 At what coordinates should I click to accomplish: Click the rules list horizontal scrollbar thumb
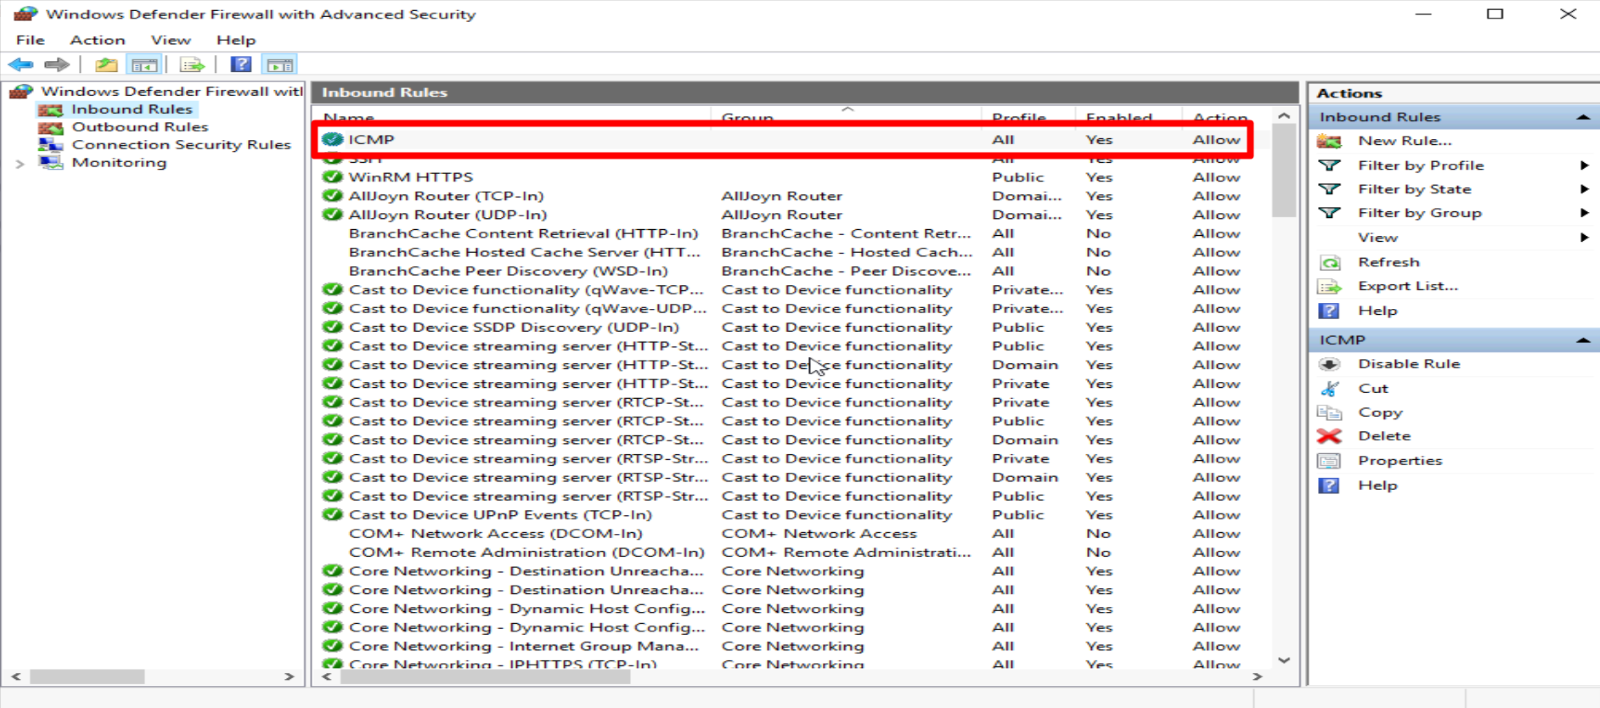click(x=485, y=677)
